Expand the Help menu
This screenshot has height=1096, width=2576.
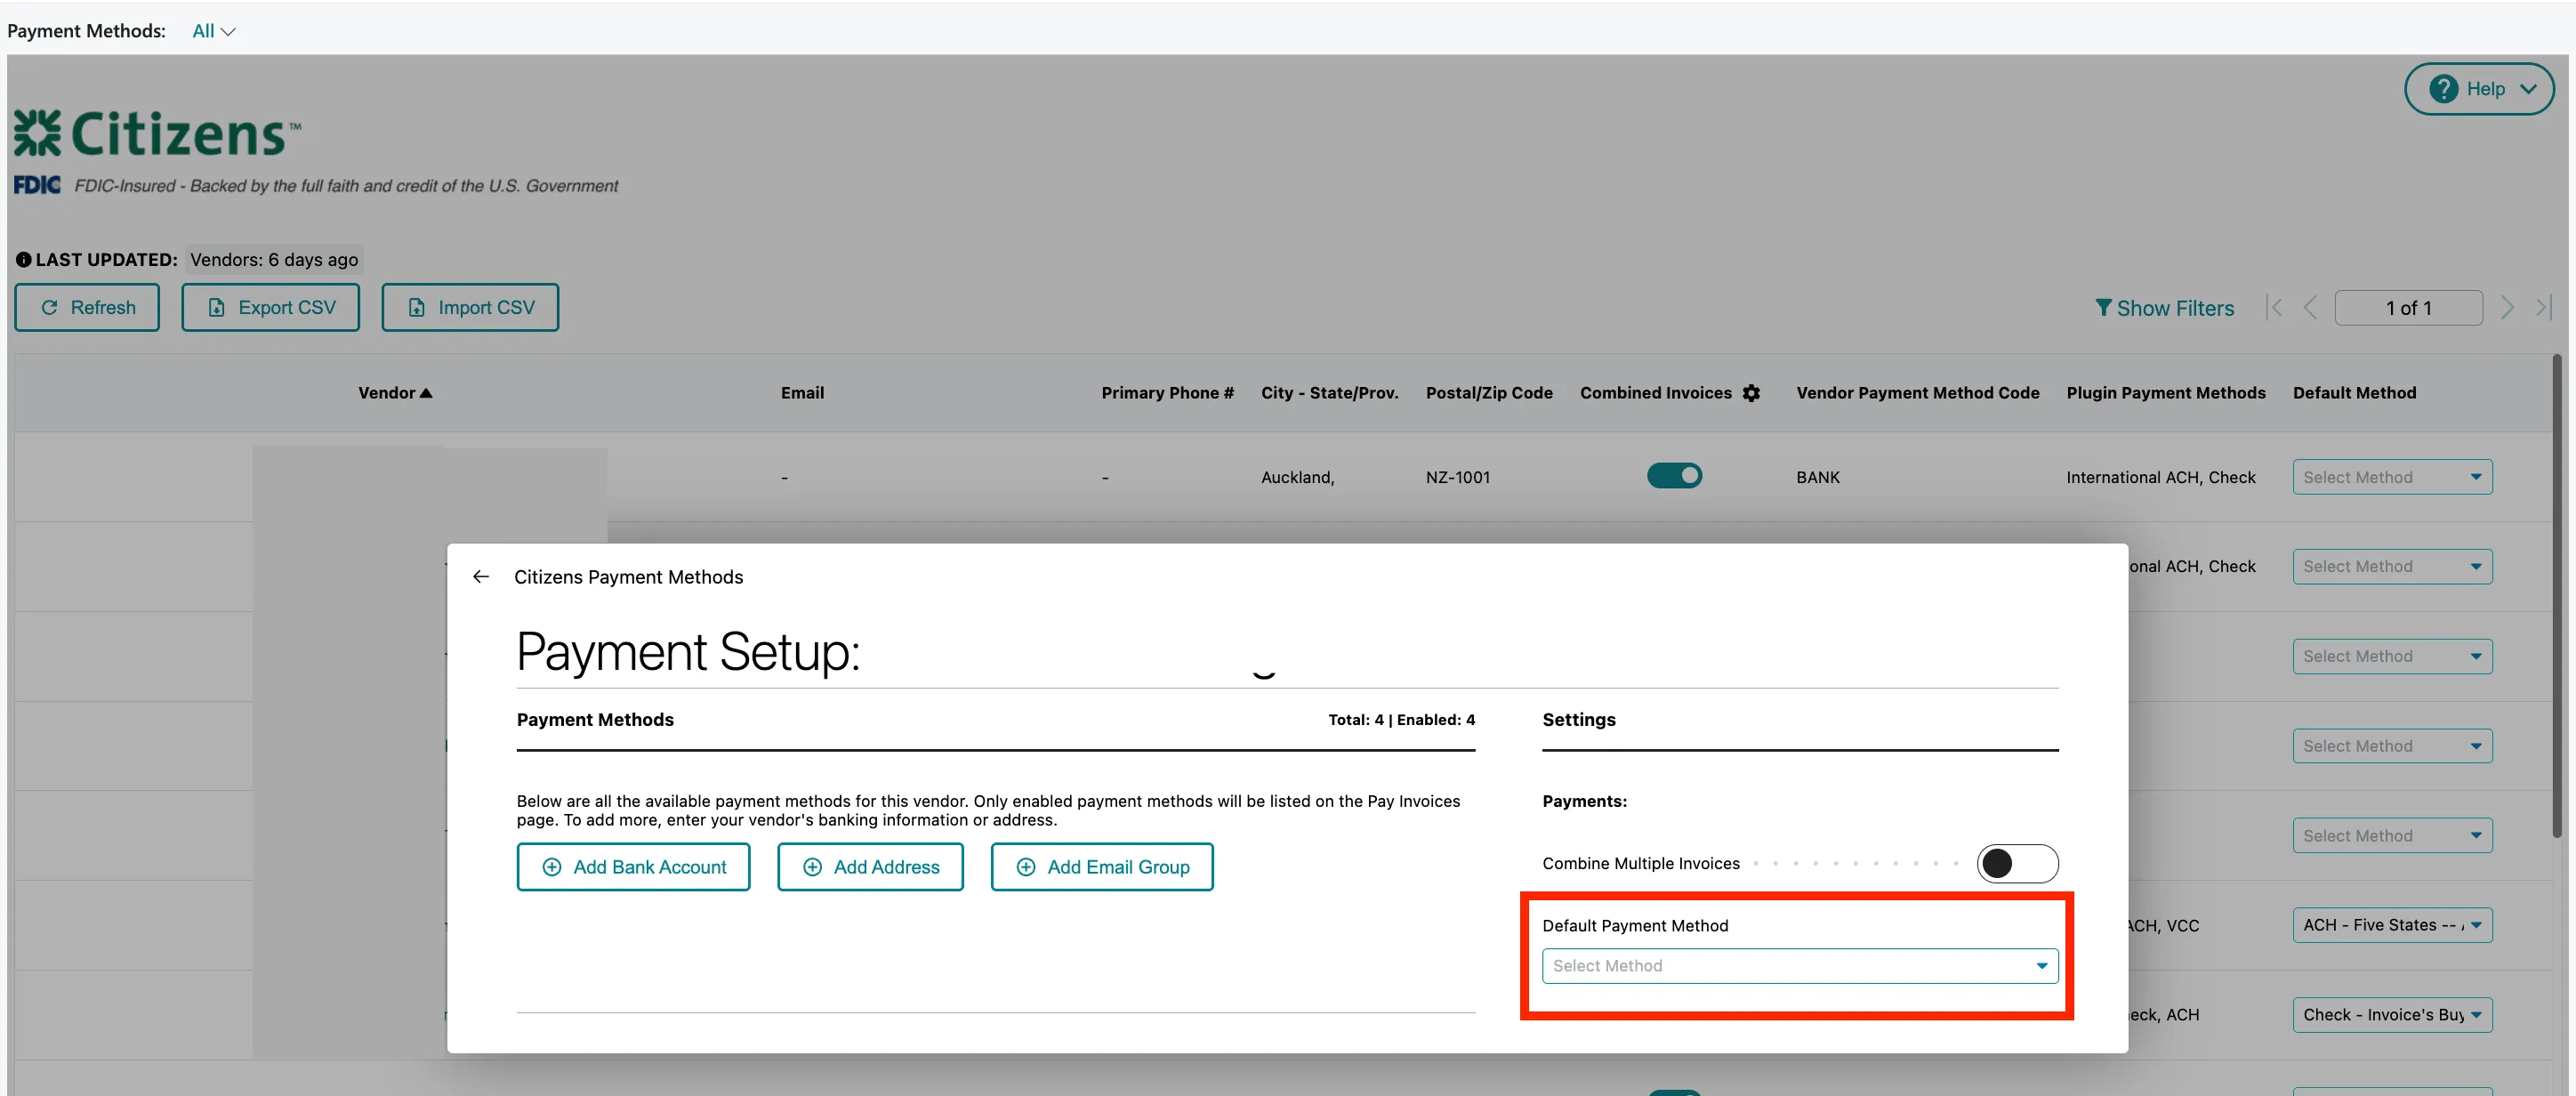click(x=2478, y=89)
